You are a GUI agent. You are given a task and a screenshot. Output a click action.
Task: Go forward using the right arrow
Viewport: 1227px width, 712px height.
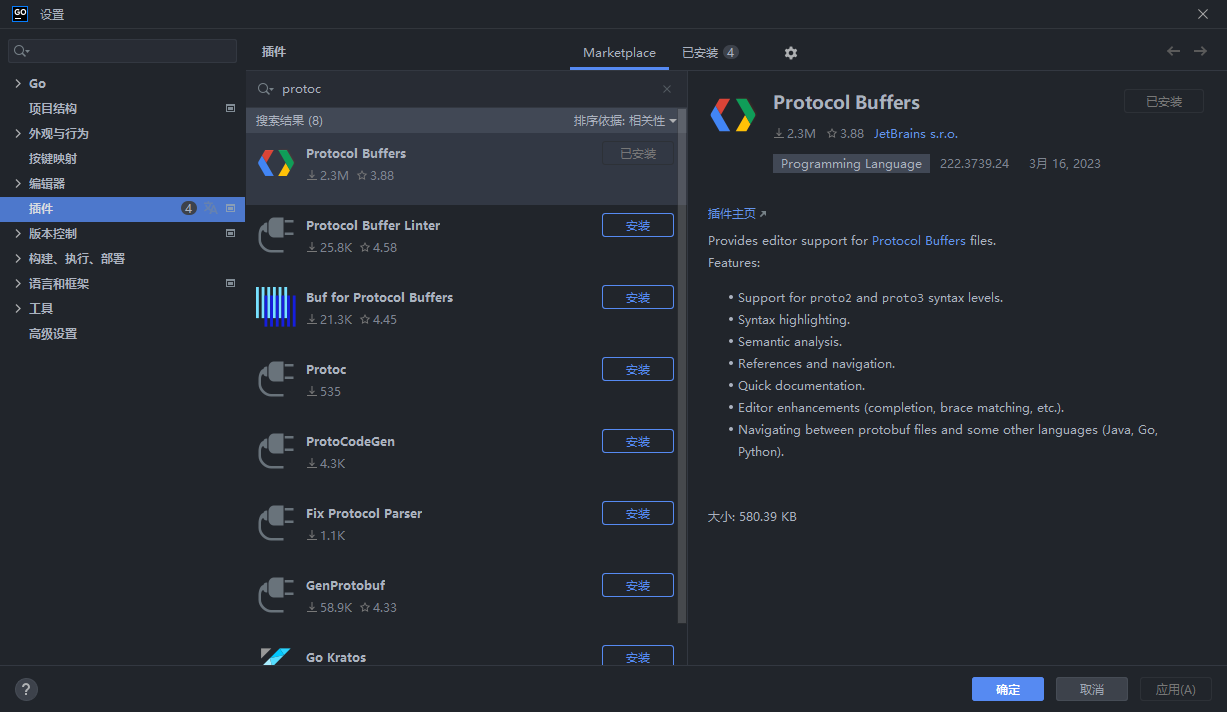pyautogui.click(x=1200, y=51)
